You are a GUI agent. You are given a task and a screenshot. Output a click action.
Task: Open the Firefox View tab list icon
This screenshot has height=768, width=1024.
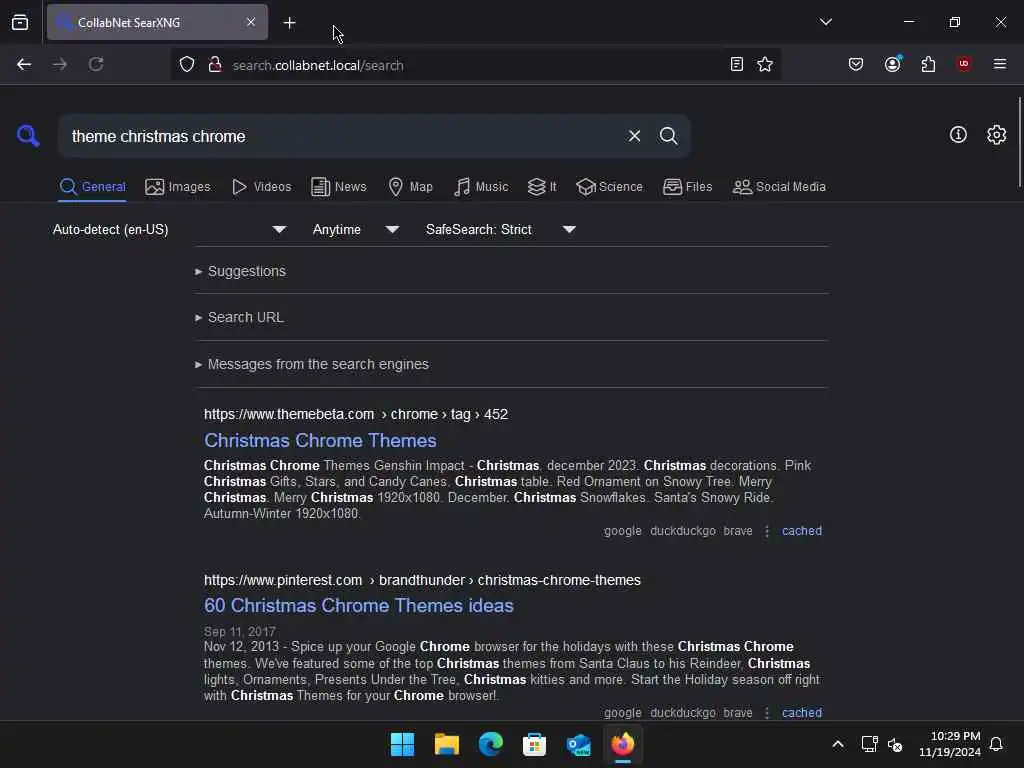tap(20, 22)
